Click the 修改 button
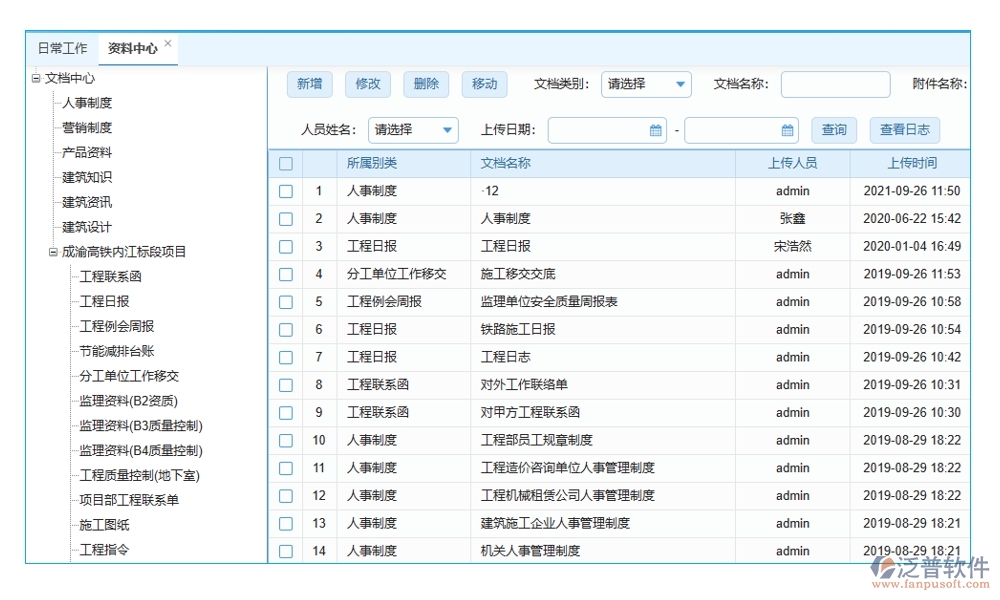 pos(367,84)
